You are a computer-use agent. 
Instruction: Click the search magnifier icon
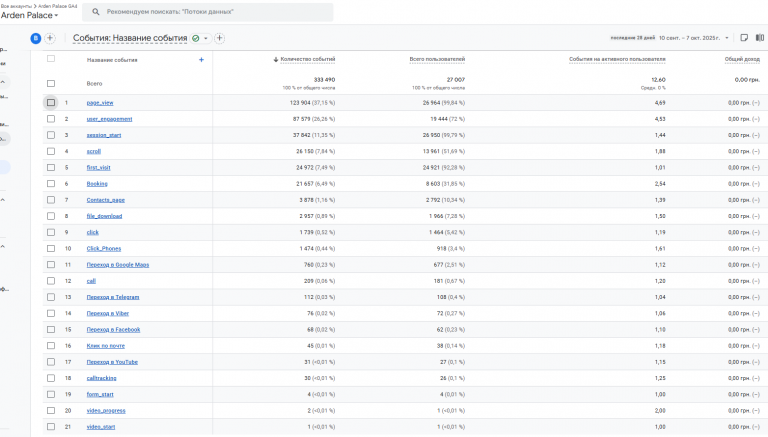click(x=96, y=12)
